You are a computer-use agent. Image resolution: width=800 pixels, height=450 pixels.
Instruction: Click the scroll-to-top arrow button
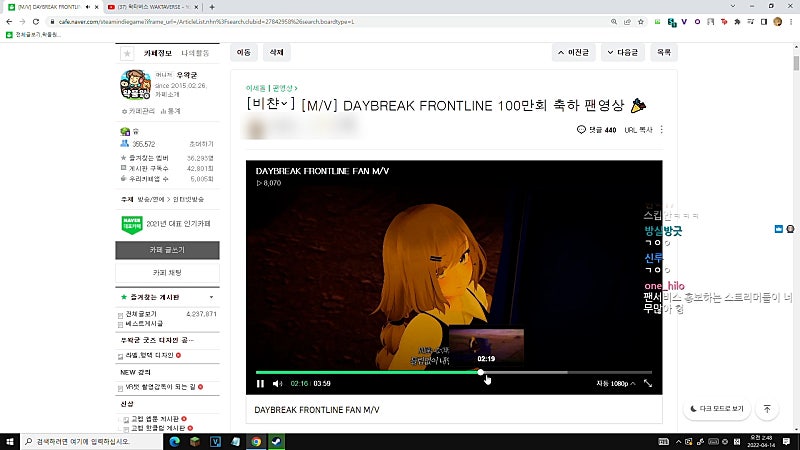tap(767, 409)
